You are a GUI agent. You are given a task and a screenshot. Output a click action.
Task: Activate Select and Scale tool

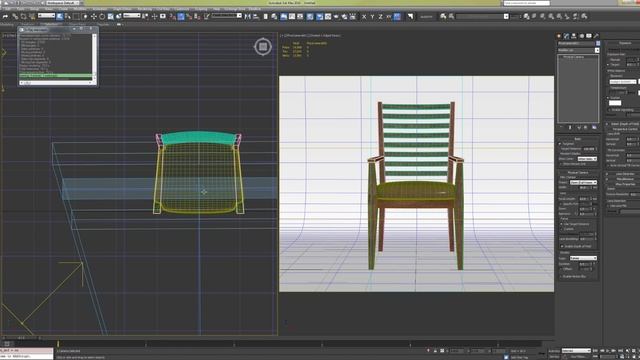point(110,16)
